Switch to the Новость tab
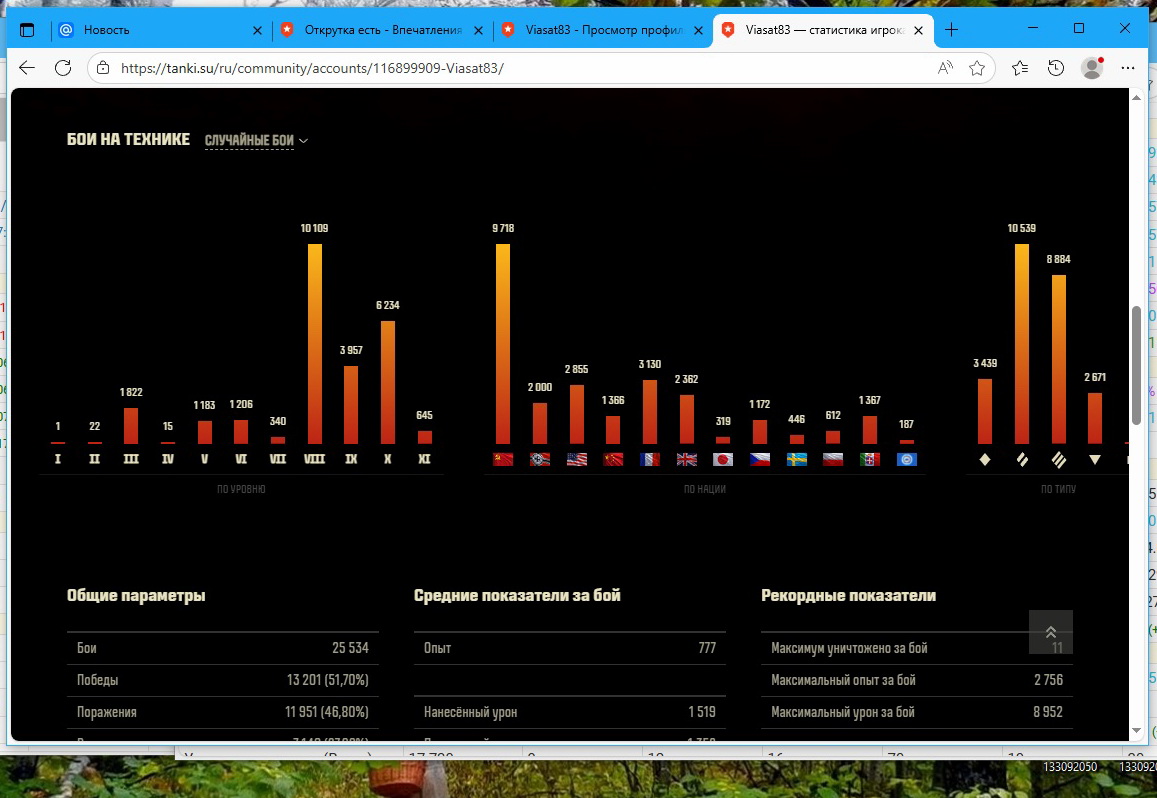 160,30
